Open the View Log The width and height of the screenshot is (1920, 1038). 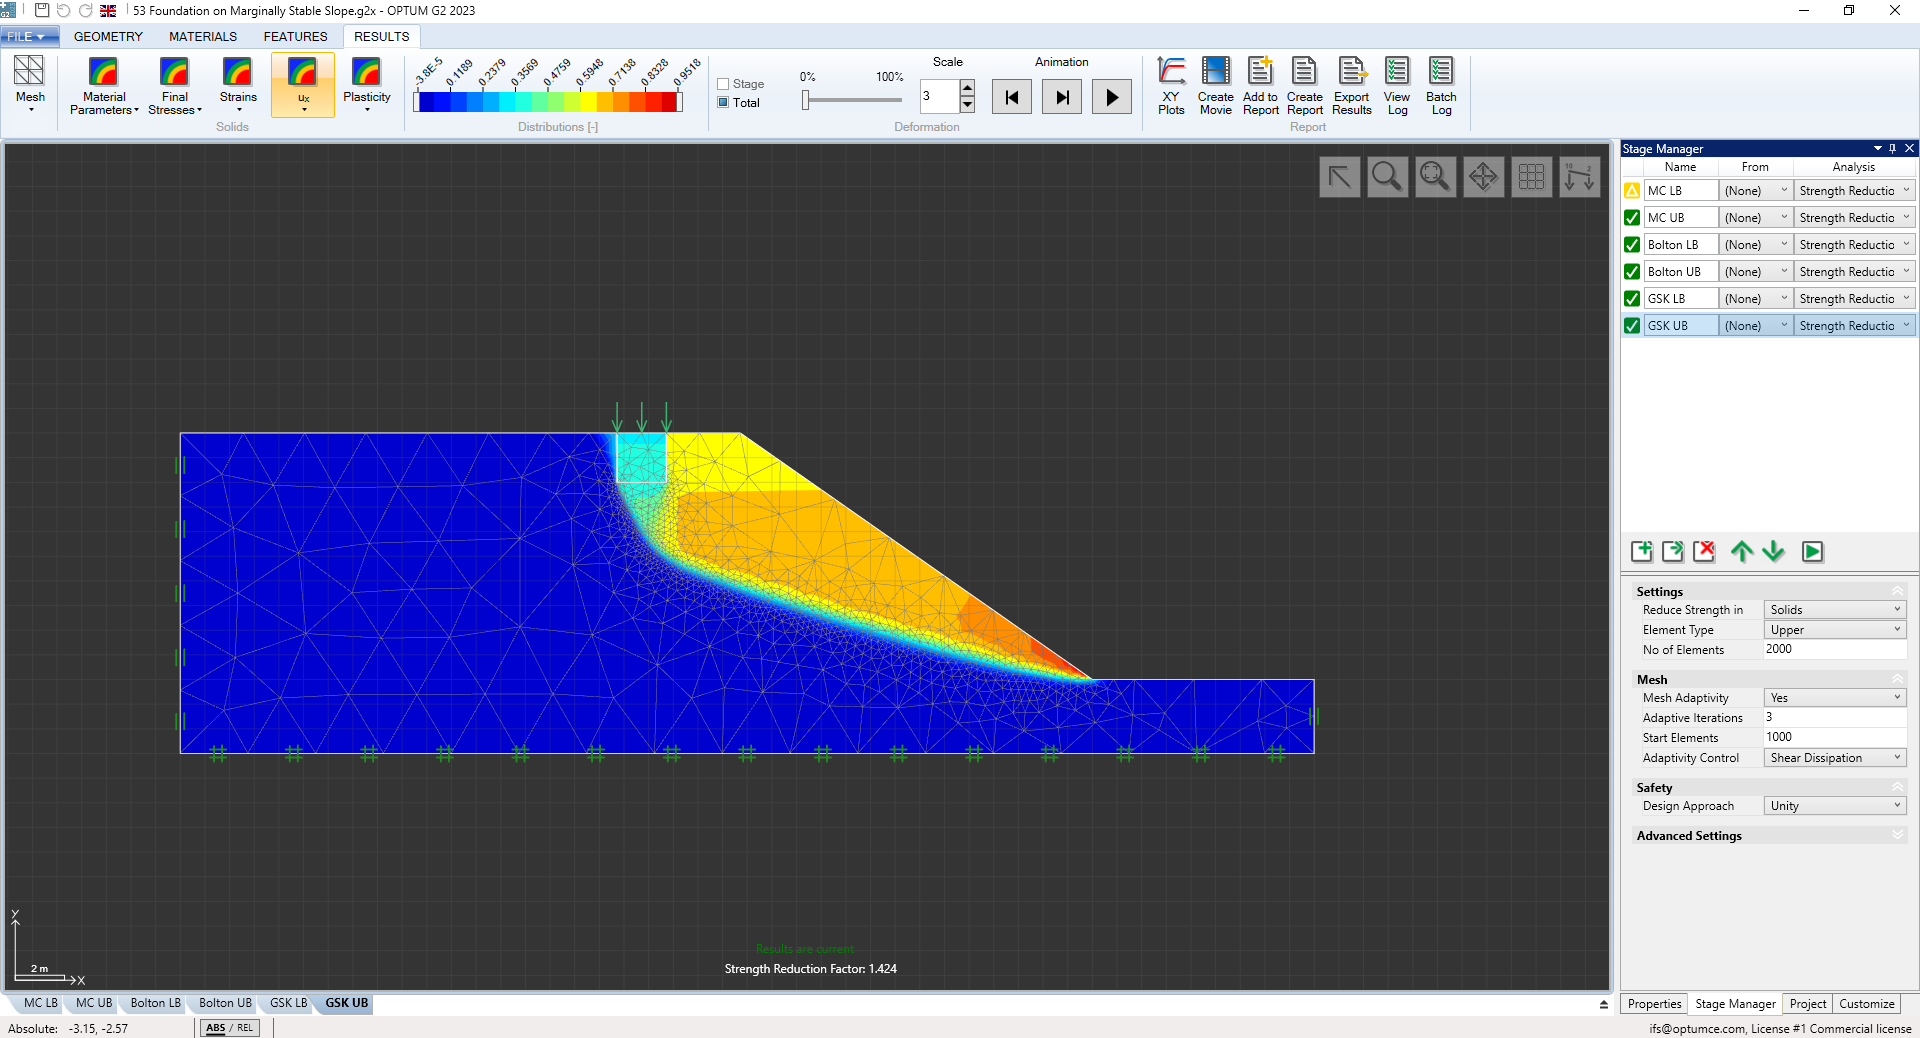tap(1397, 86)
